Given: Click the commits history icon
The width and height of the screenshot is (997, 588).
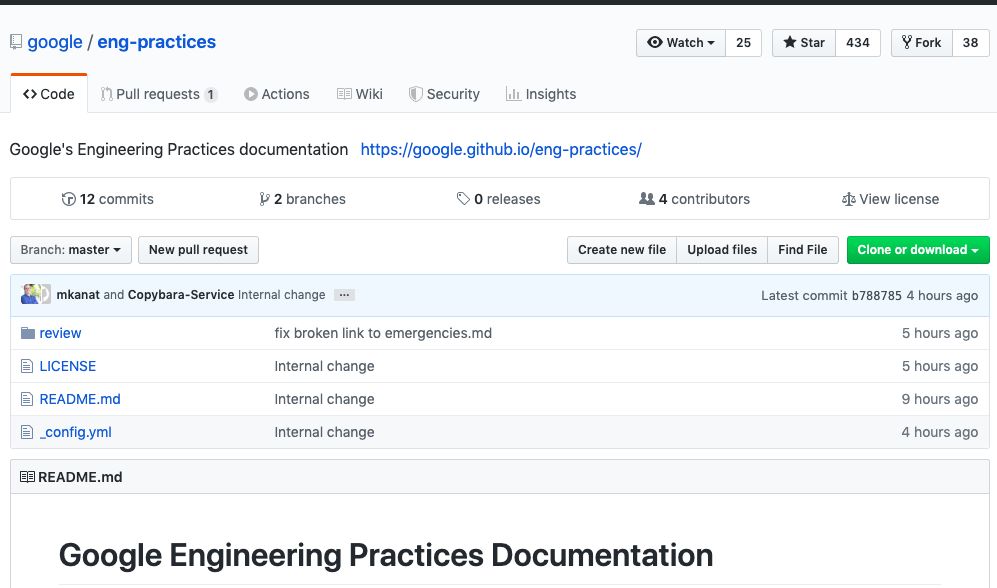Looking at the screenshot, I should 69,199.
